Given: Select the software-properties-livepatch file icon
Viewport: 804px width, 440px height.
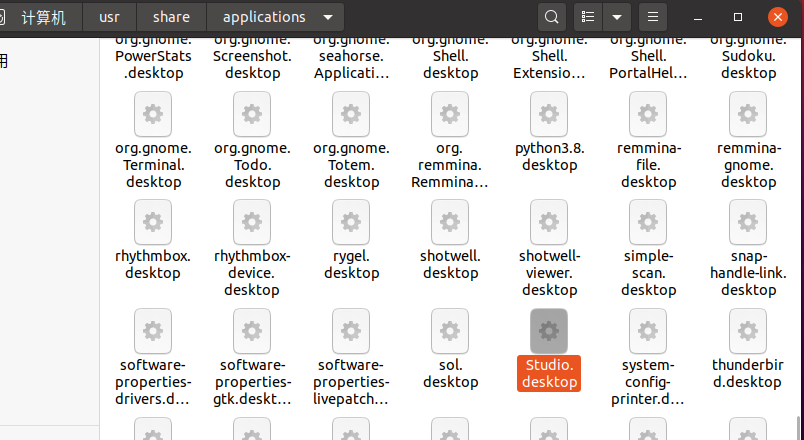Looking at the screenshot, I should tap(351, 331).
